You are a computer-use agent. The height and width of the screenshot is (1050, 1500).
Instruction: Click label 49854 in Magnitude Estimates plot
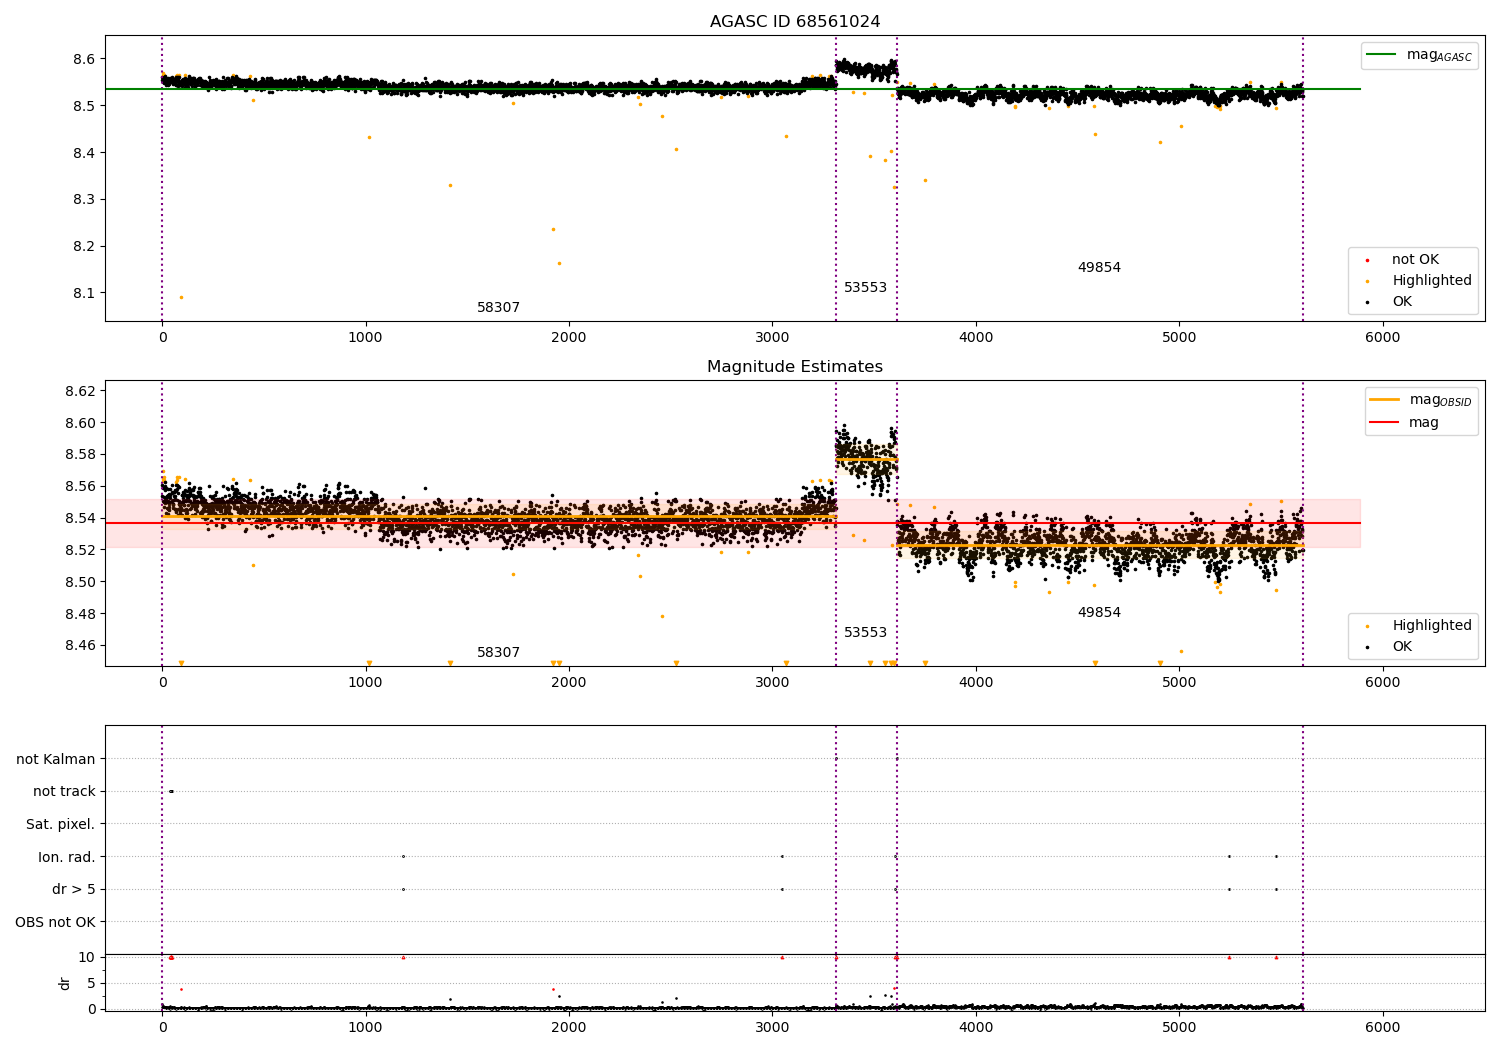click(x=1099, y=613)
